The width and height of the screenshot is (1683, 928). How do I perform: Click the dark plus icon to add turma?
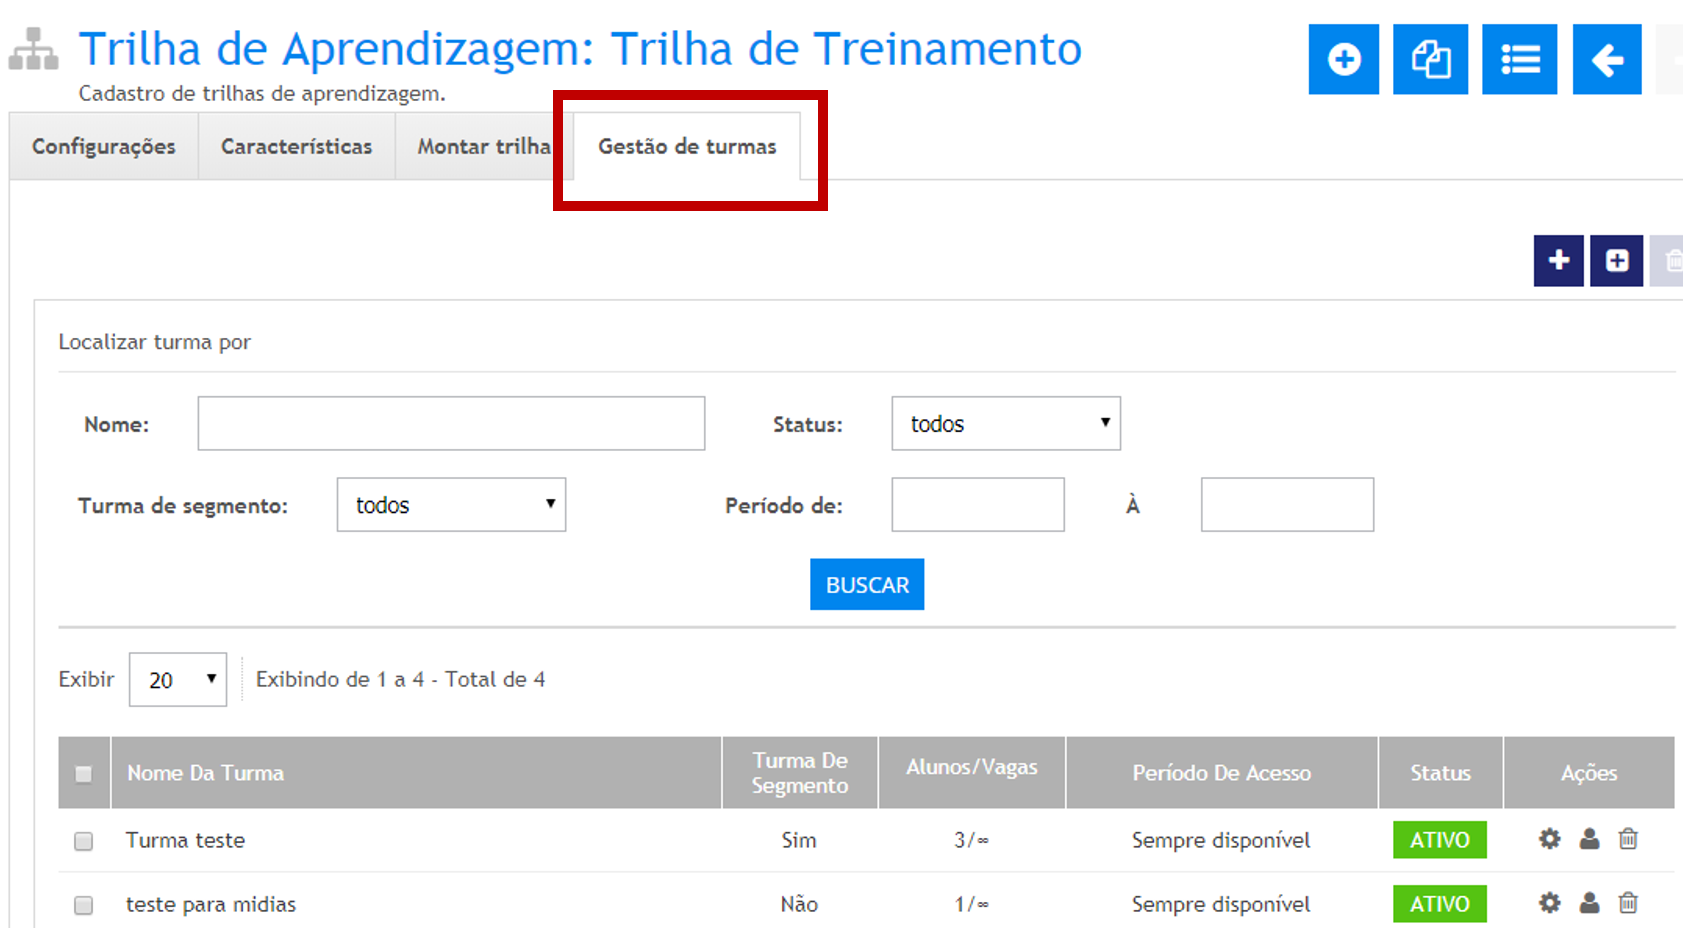point(1558,261)
